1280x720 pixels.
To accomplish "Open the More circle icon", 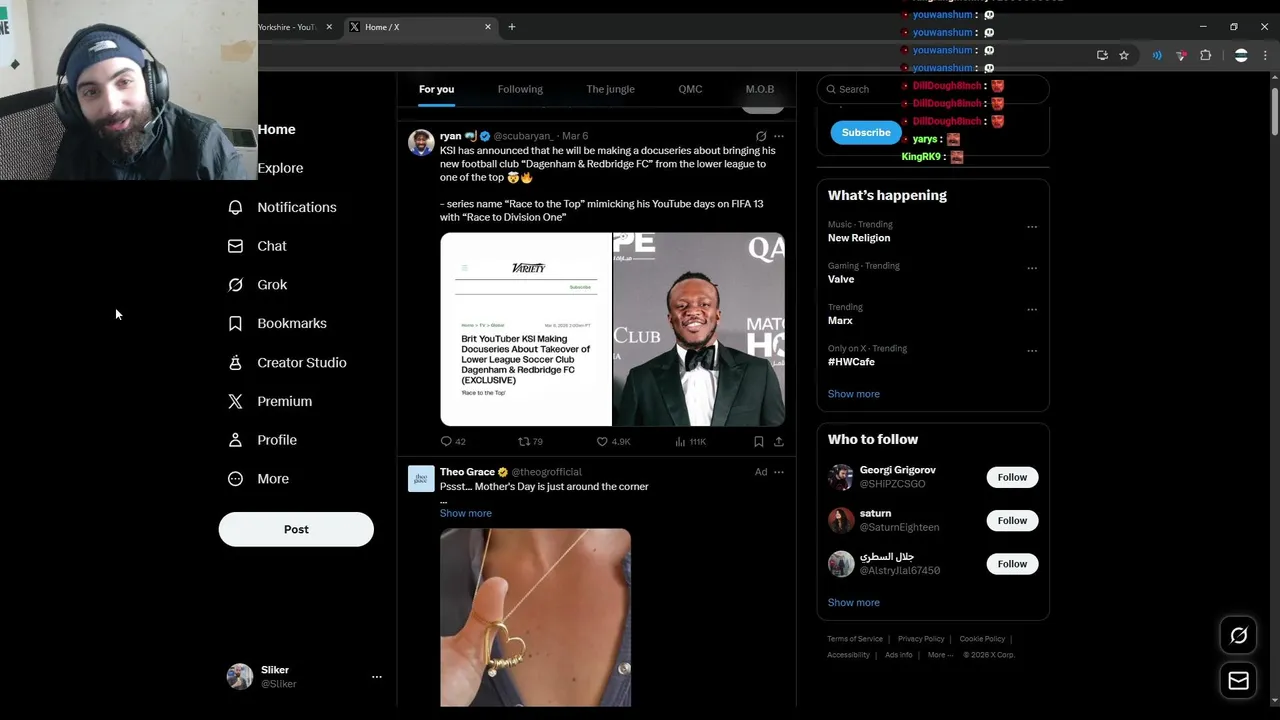I will (x=235, y=479).
